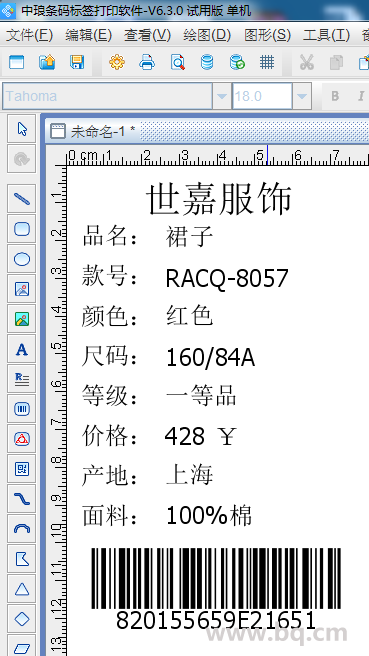Select the 世嘉服饰 title text
The image size is (369, 656).
[x=219, y=200]
